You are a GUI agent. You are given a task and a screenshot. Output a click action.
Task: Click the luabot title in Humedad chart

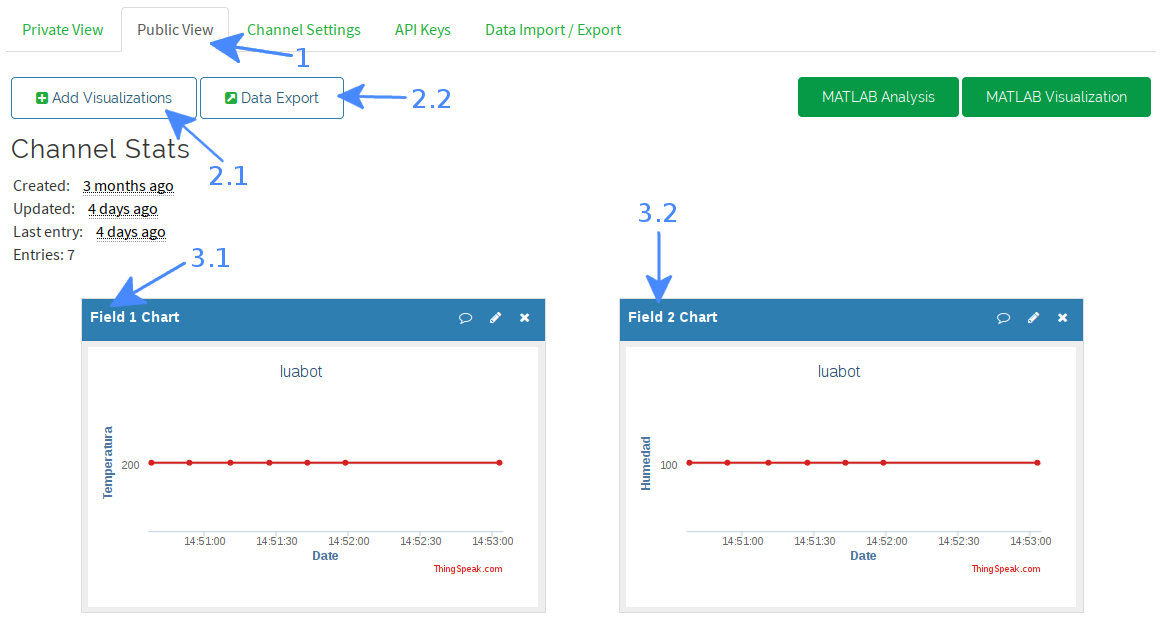pos(839,371)
